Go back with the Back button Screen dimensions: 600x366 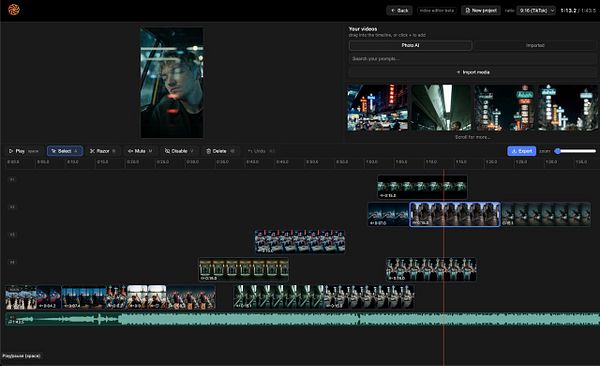(x=399, y=10)
